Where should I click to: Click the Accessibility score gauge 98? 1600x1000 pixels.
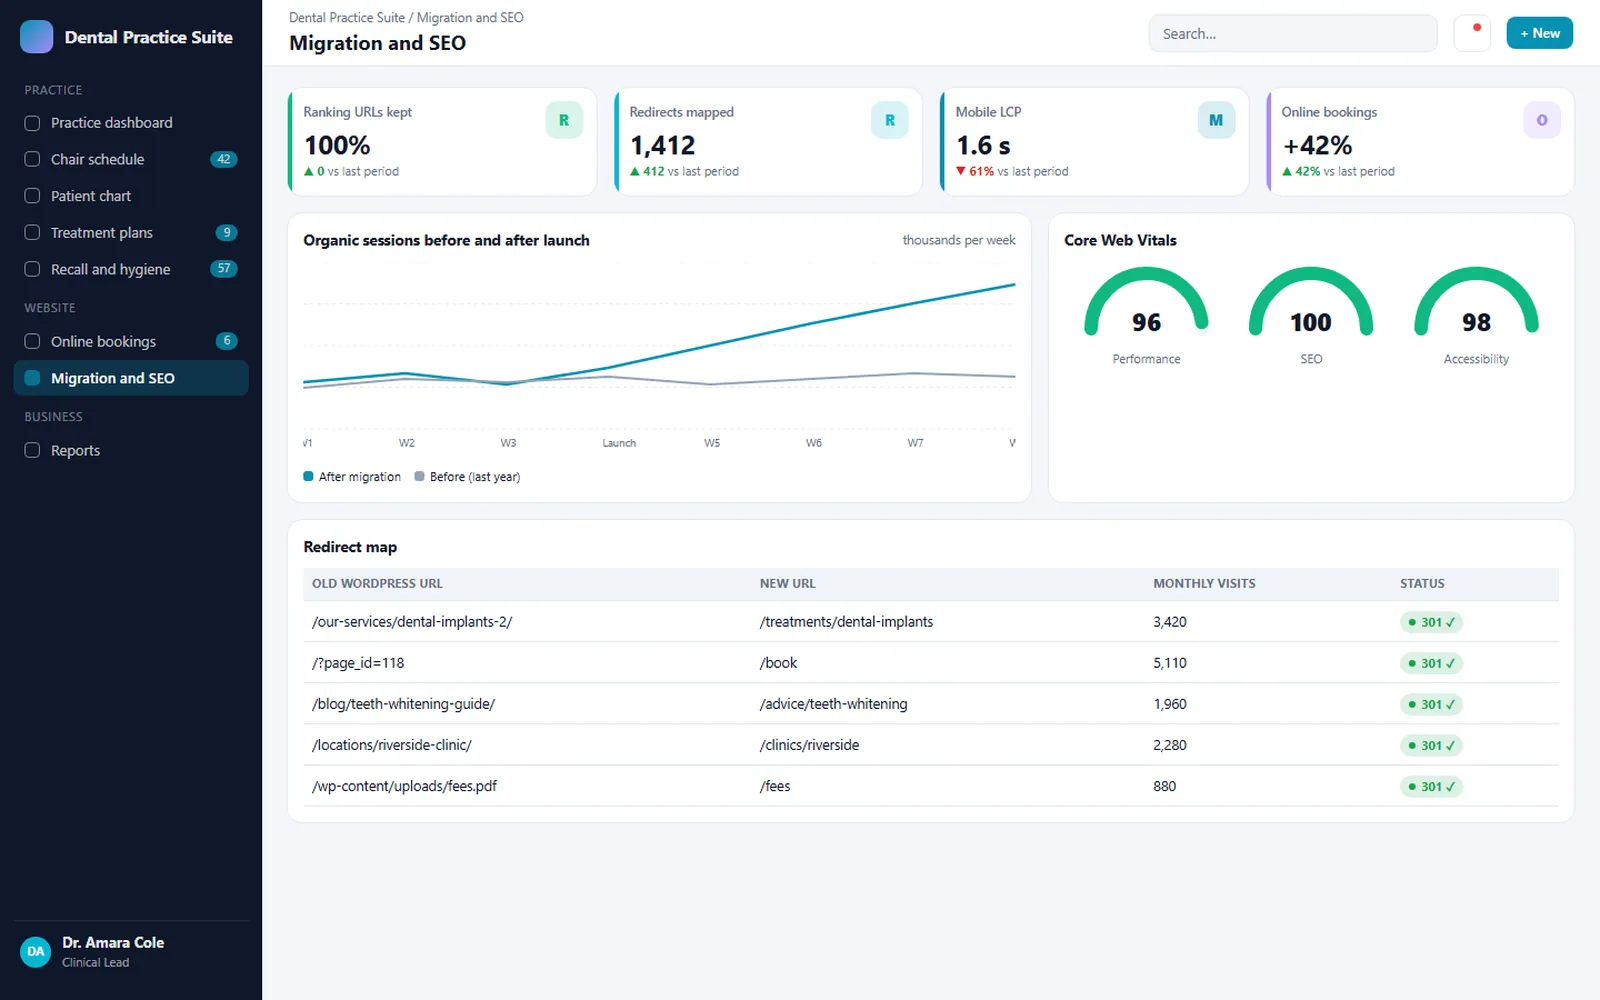(x=1476, y=303)
